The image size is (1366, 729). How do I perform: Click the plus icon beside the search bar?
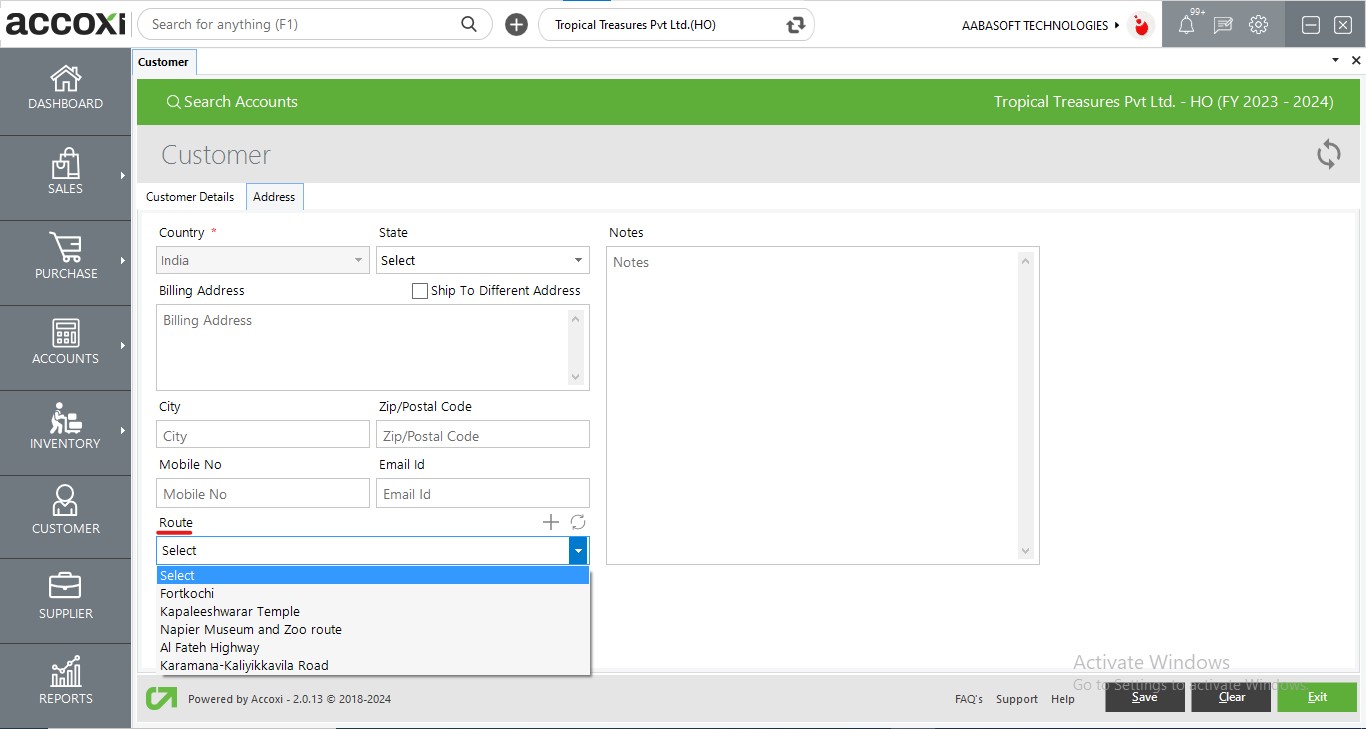[516, 25]
